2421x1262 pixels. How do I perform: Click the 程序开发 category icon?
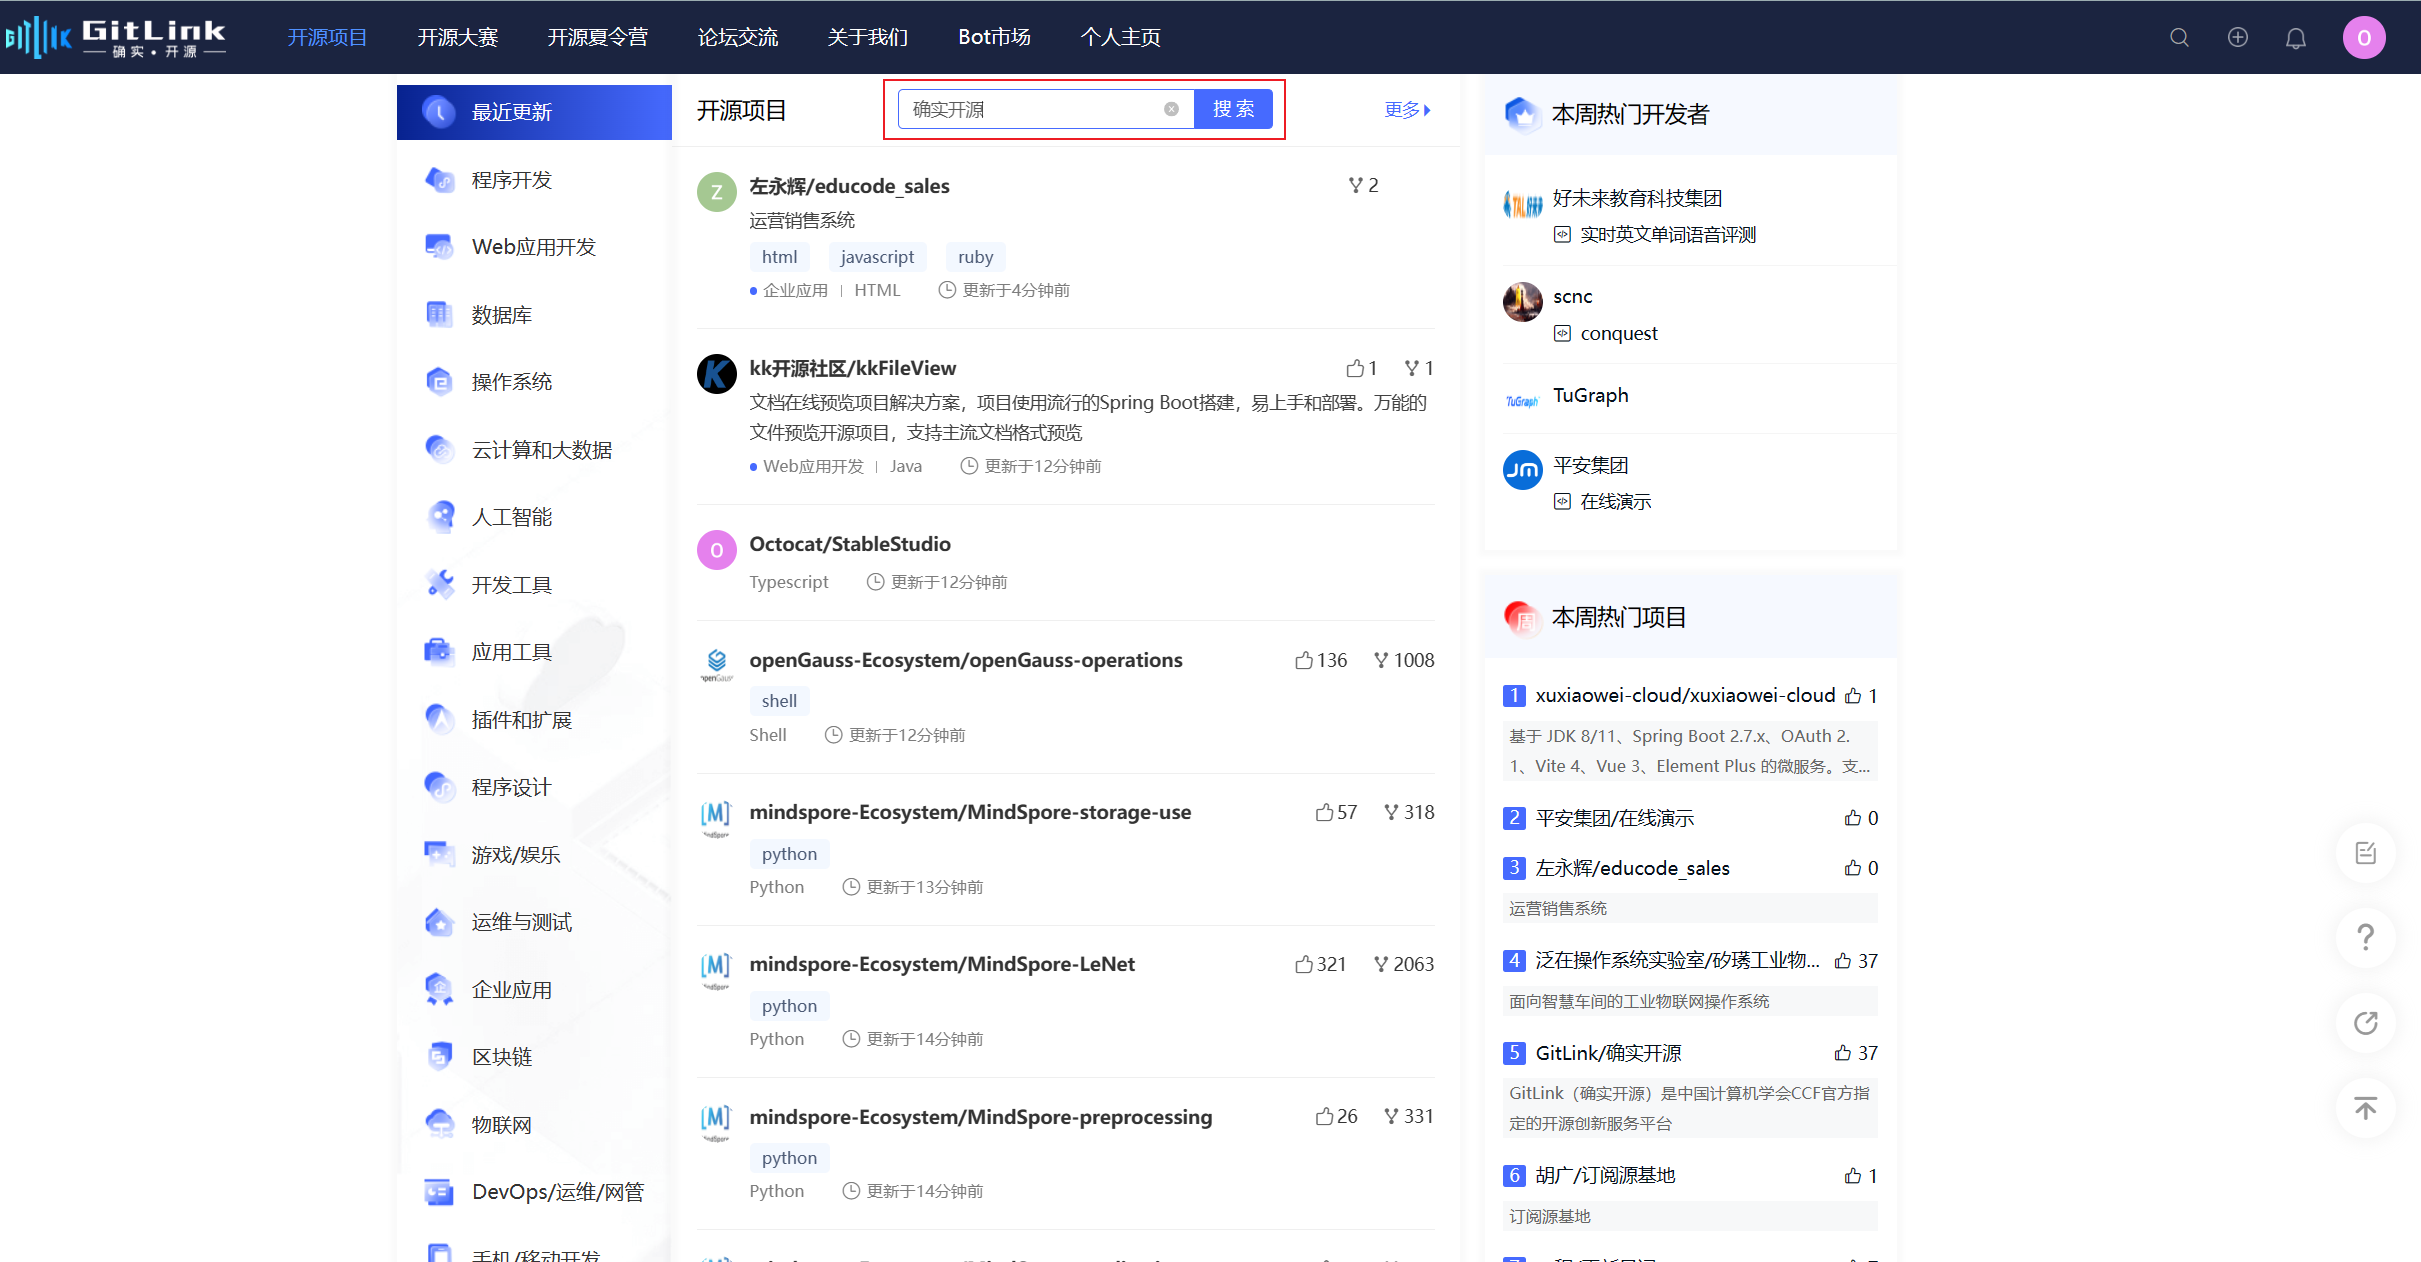point(439,180)
